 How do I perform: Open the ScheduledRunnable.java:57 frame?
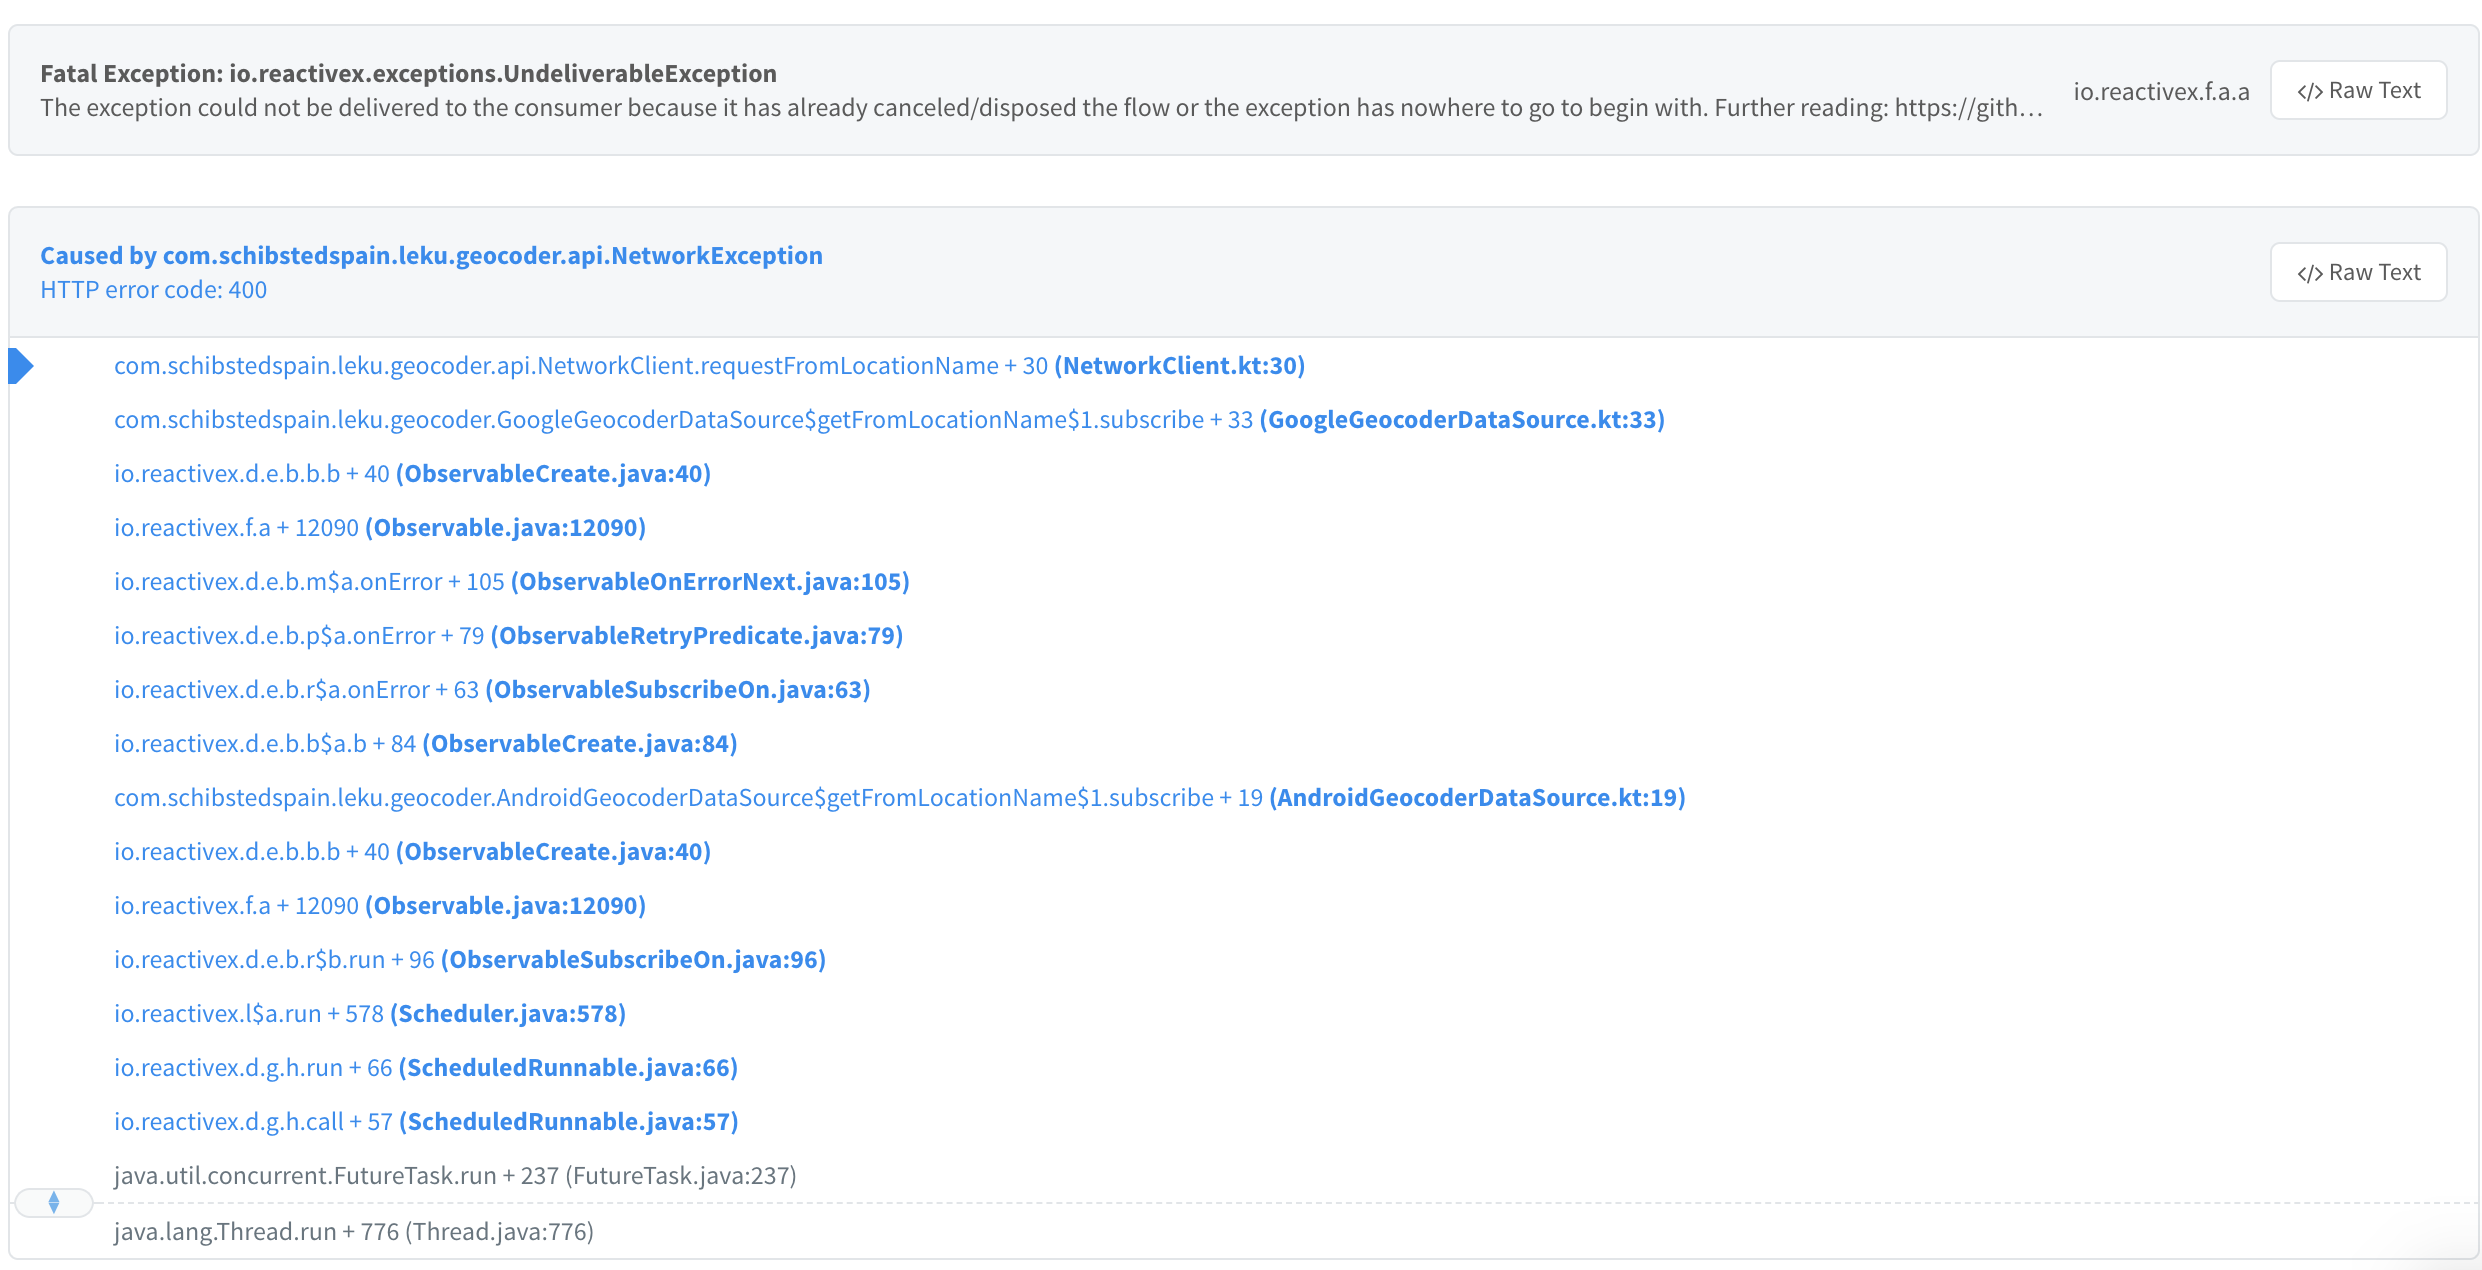tap(425, 1121)
